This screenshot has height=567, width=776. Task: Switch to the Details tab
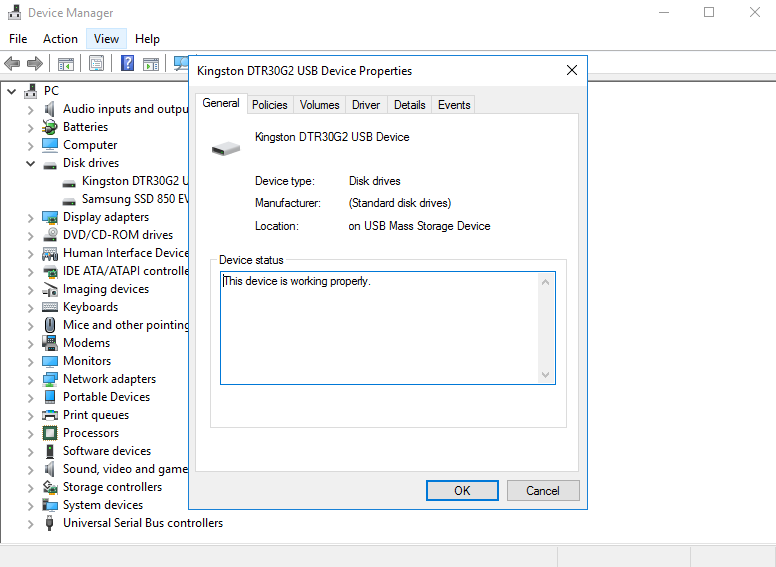(x=410, y=105)
